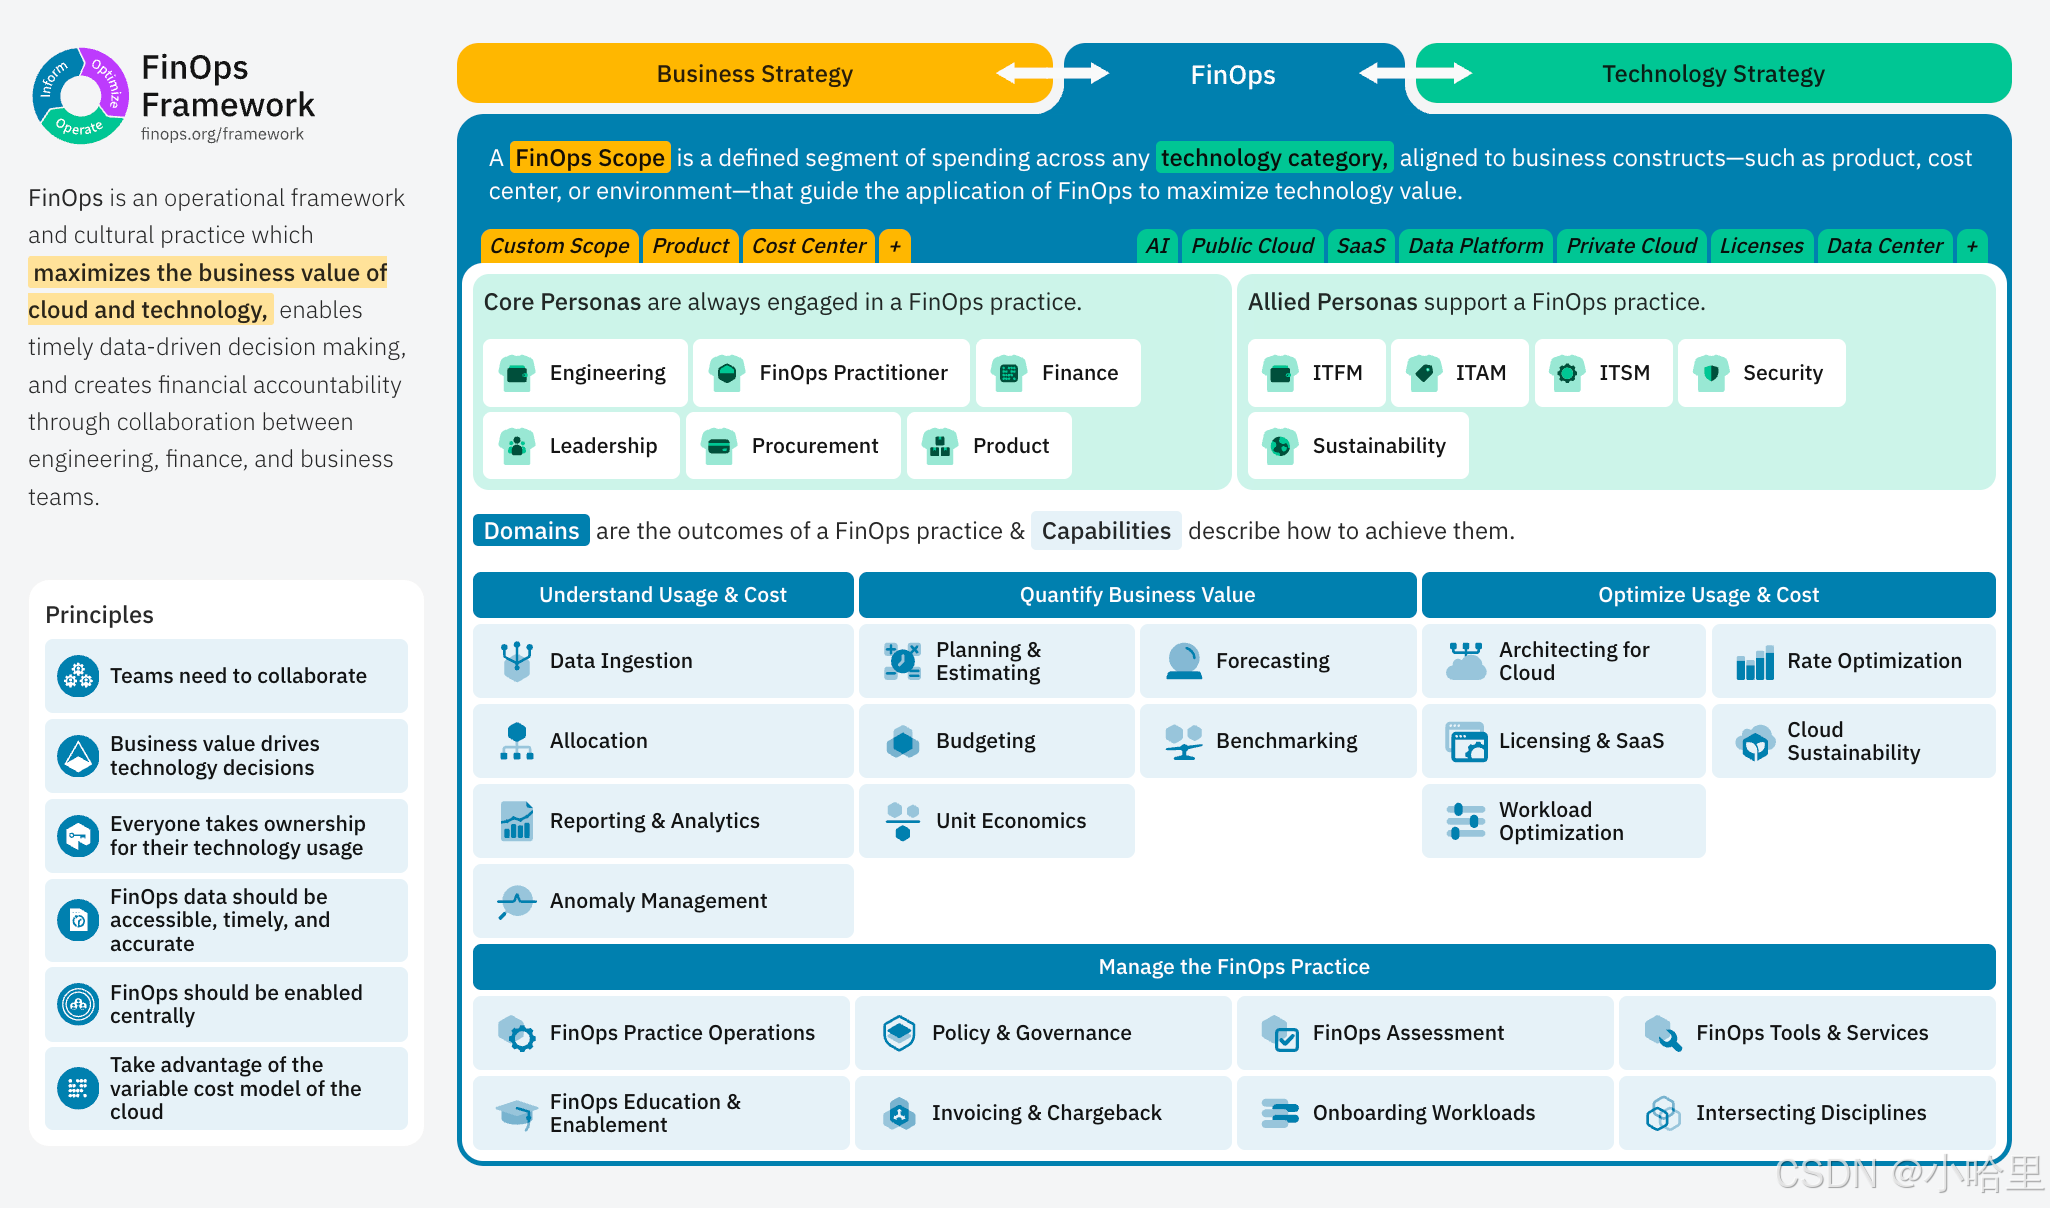
Task: Click the Anomaly Management pulse icon
Action: click(x=516, y=901)
